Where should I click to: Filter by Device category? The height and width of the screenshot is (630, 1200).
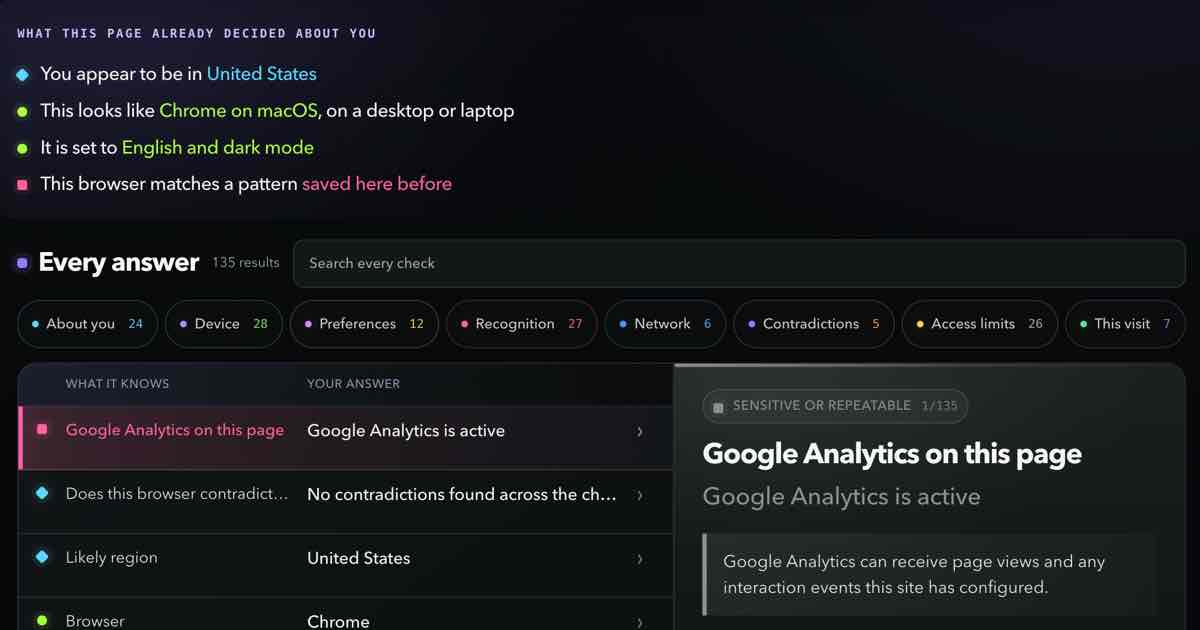point(223,324)
